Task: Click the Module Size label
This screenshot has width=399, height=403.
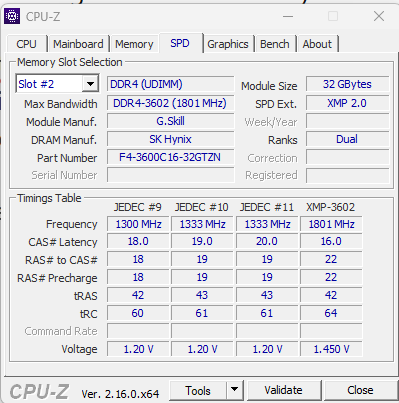Action: tap(269, 86)
